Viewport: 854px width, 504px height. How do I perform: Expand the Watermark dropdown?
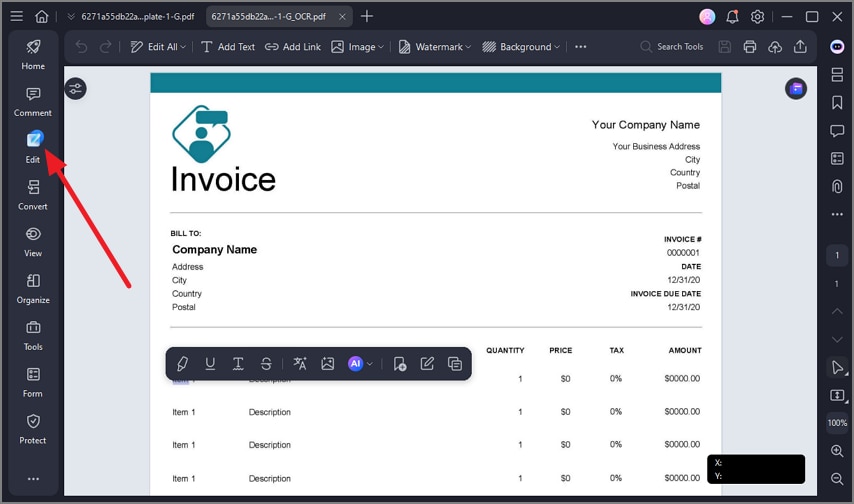coord(468,47)
